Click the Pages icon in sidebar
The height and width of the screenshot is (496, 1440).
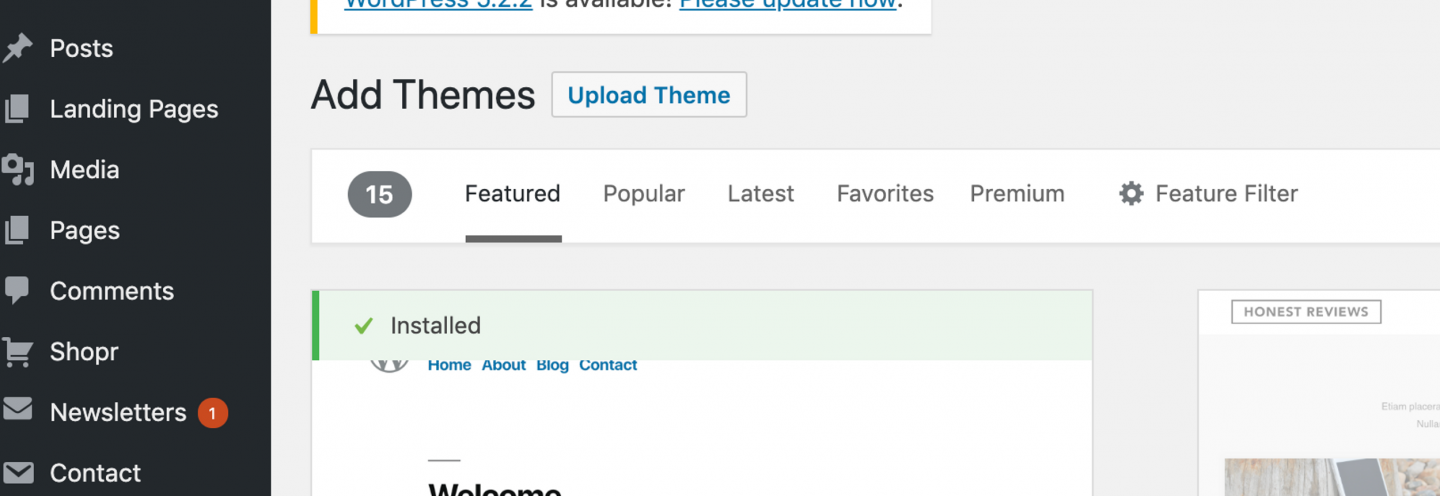17,231
